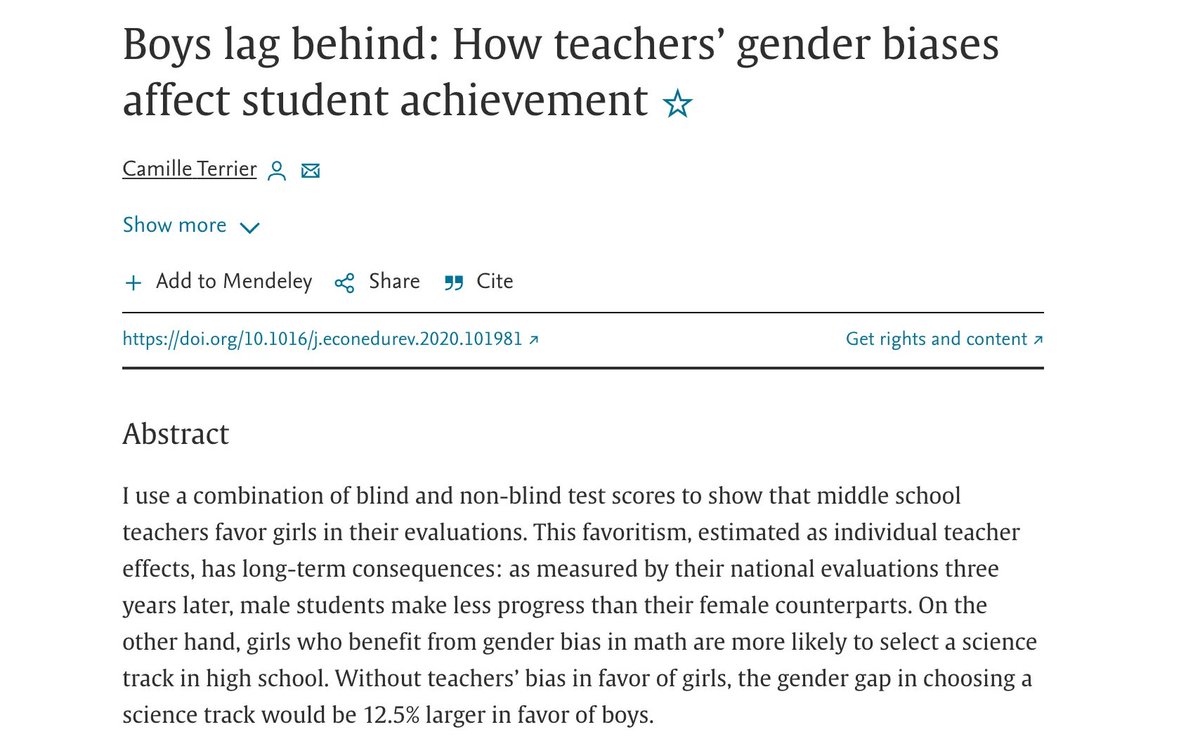
Task: Follow the Get rights and content link
Action: pos(936,339)
